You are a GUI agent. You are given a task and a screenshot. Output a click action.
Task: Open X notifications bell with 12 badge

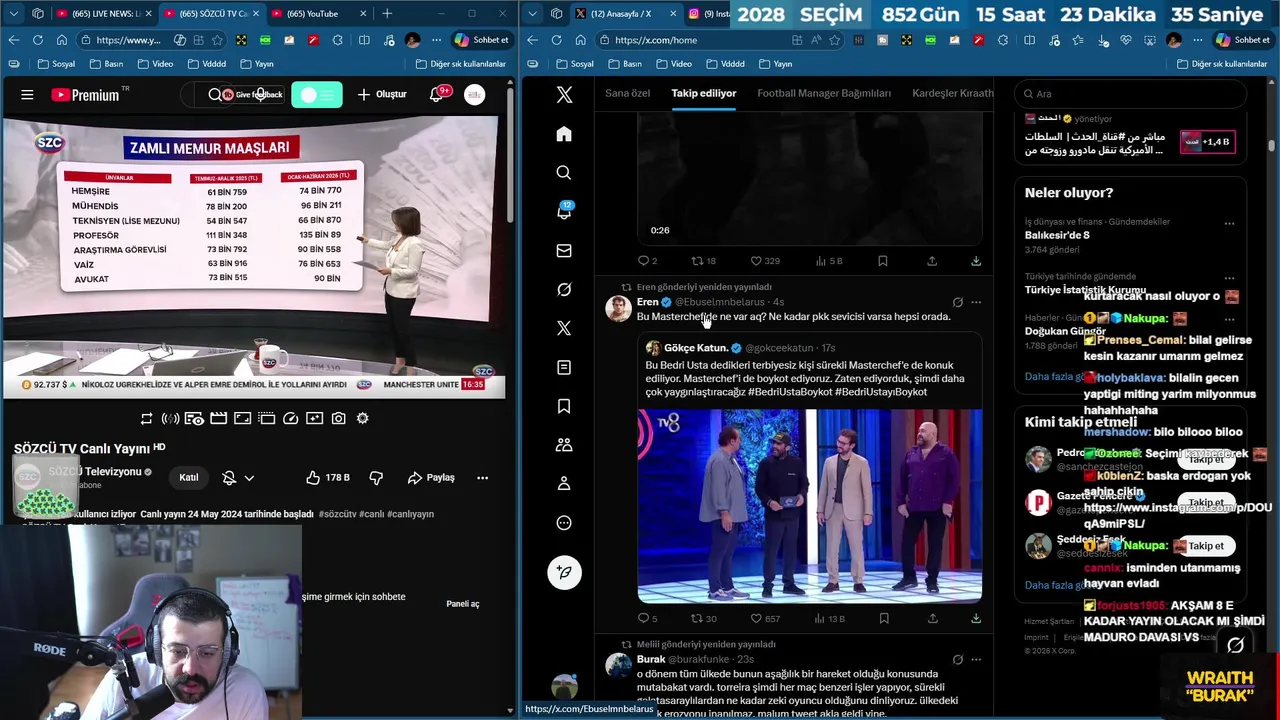pos(564,211)
